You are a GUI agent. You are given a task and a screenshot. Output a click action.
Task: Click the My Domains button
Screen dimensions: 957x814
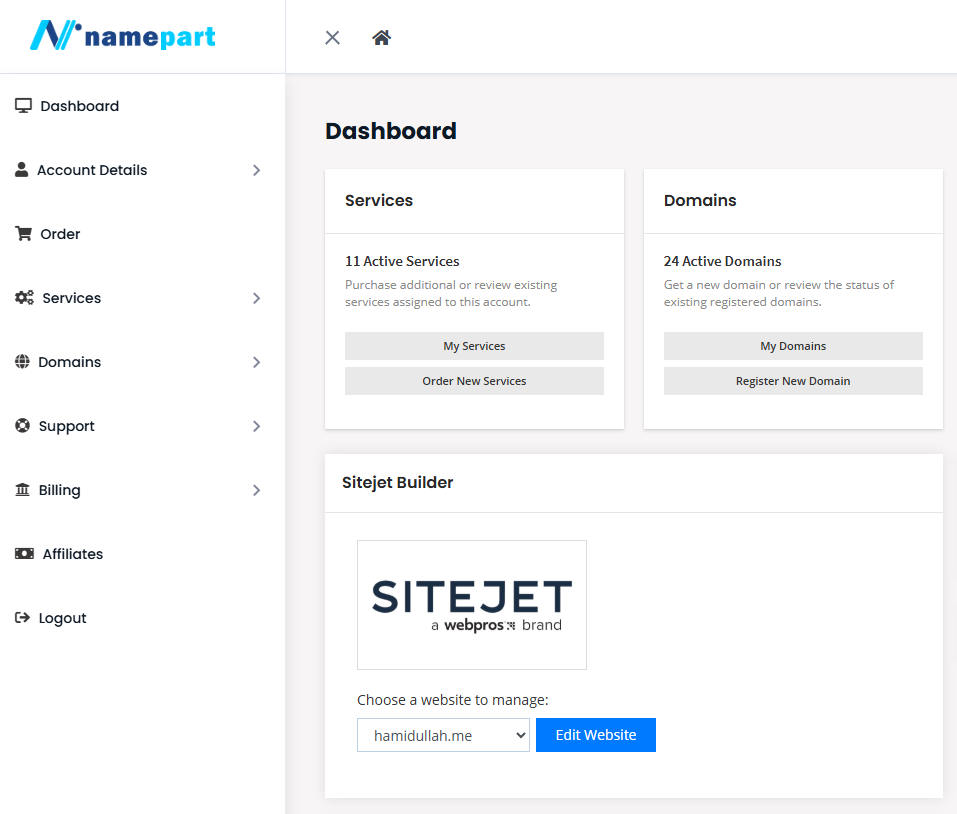tap(793, 346)
